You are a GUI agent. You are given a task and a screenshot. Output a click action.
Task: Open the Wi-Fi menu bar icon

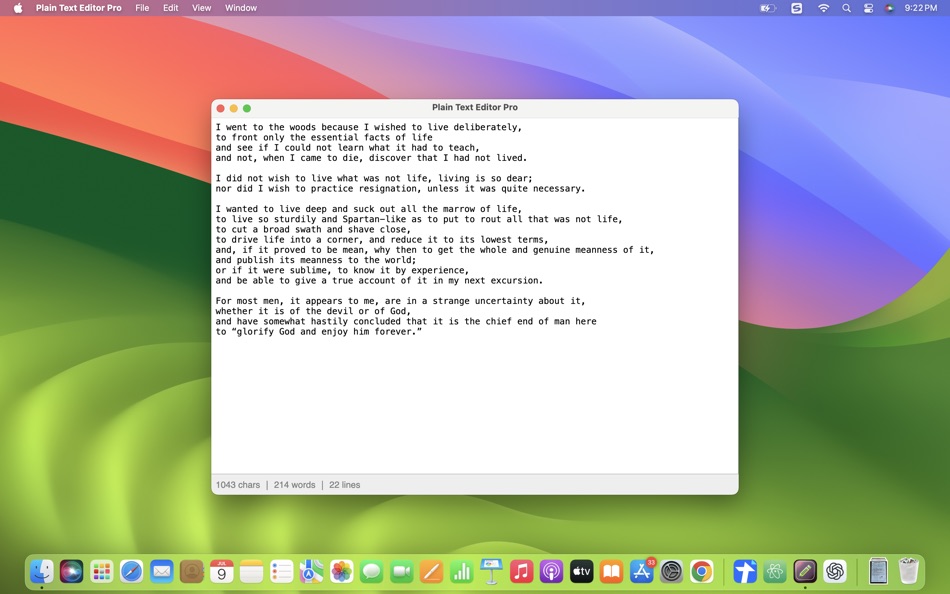click(x=823, y=8)
